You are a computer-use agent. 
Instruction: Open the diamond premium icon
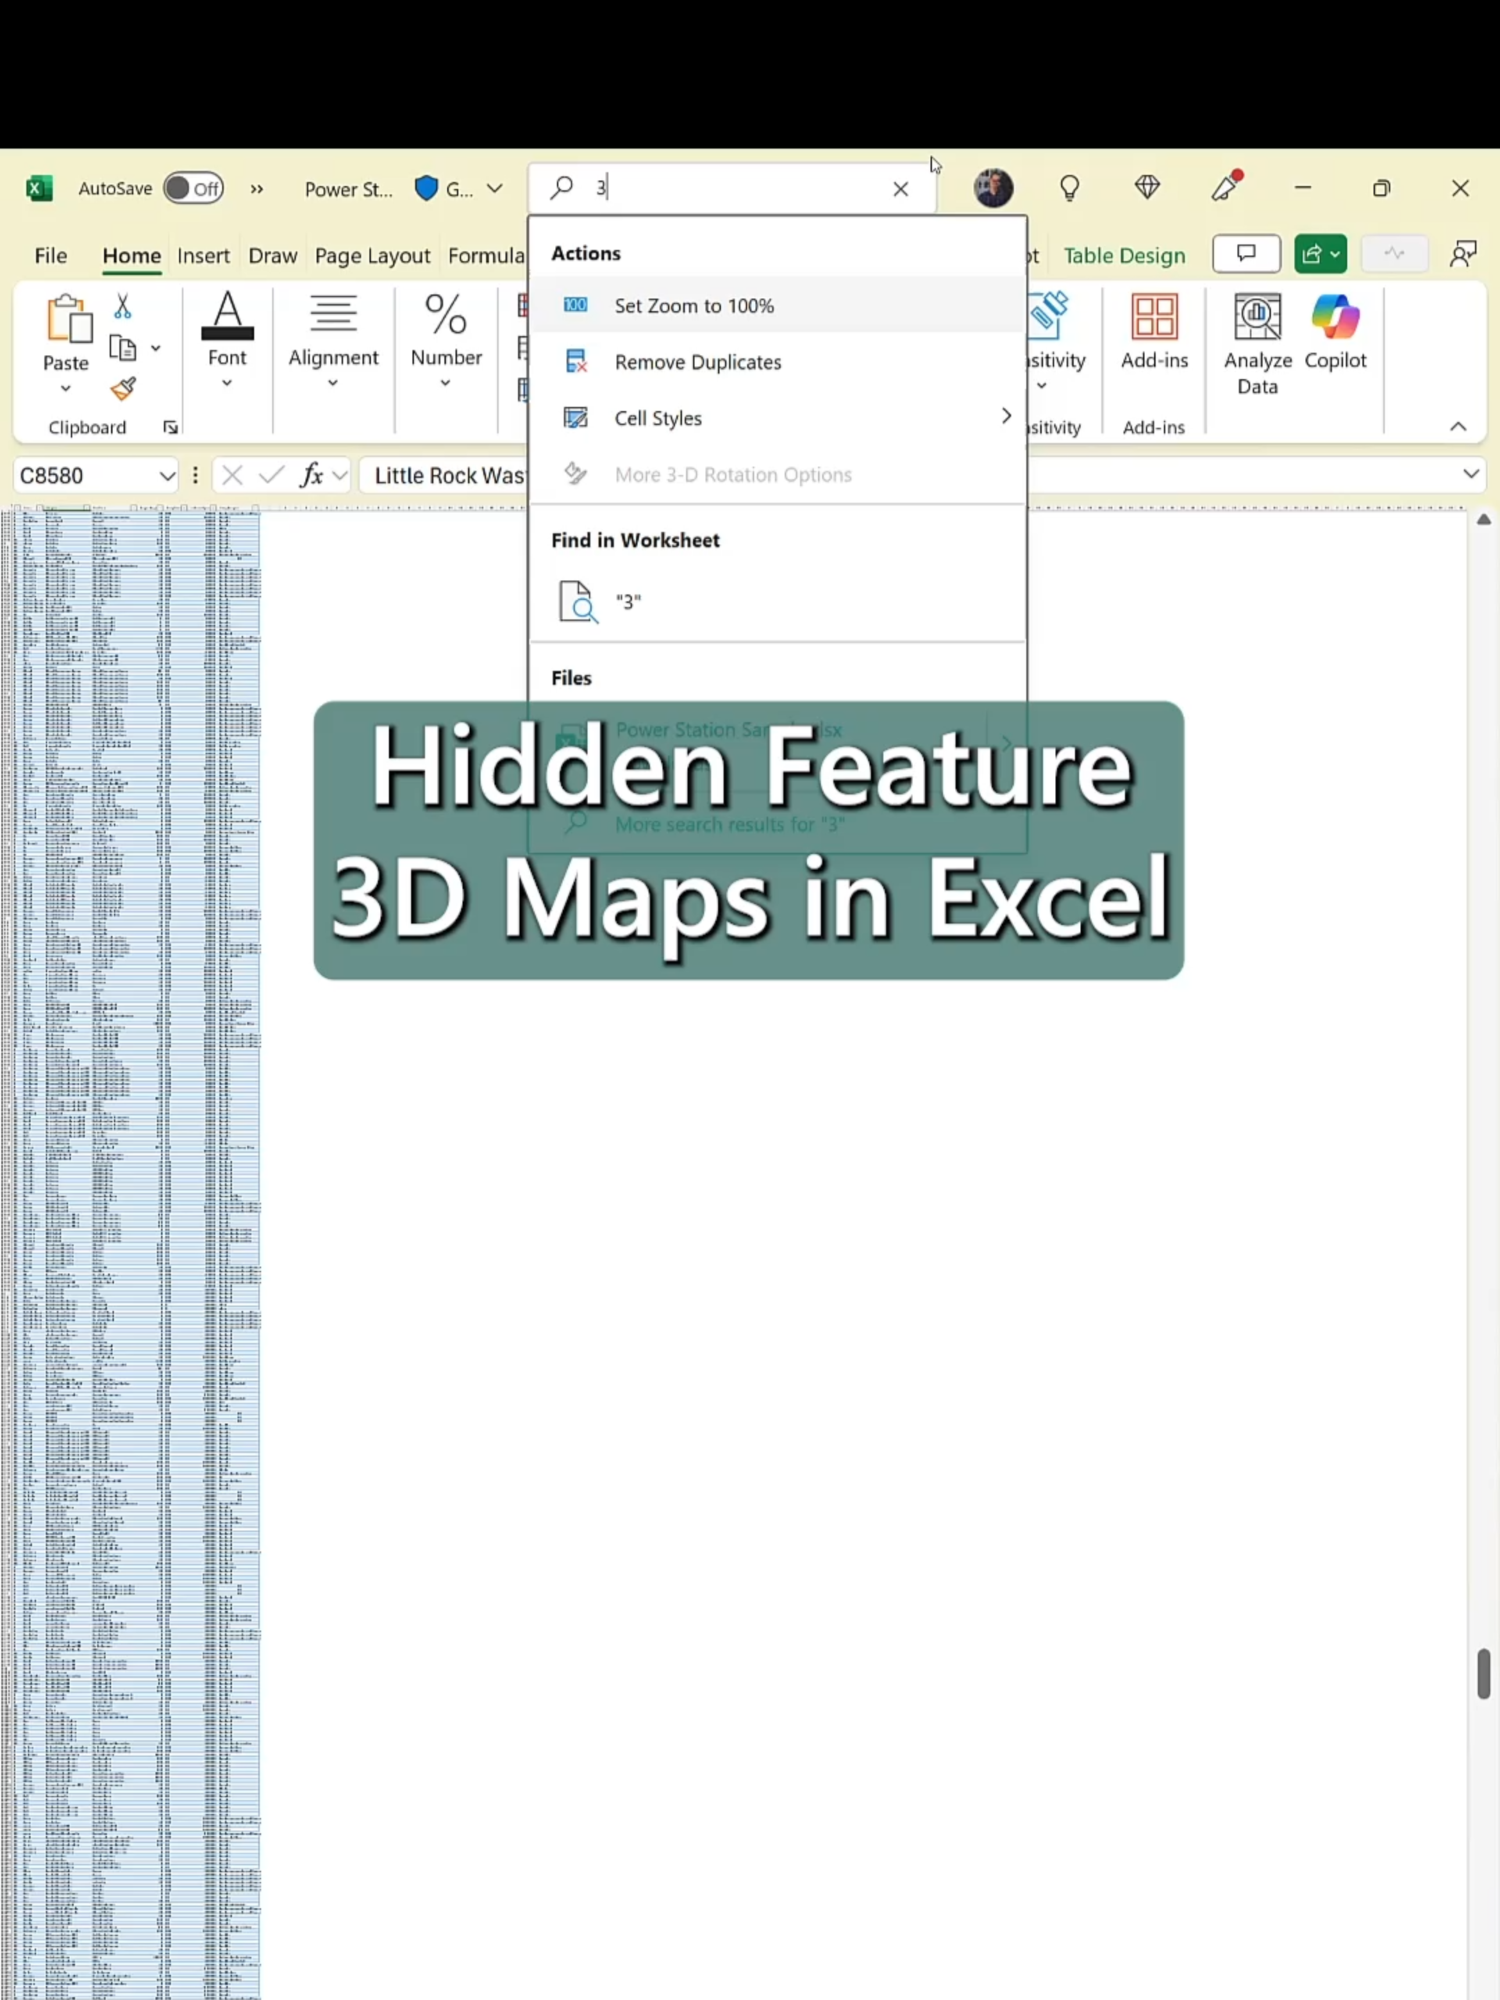[1148, 187]
